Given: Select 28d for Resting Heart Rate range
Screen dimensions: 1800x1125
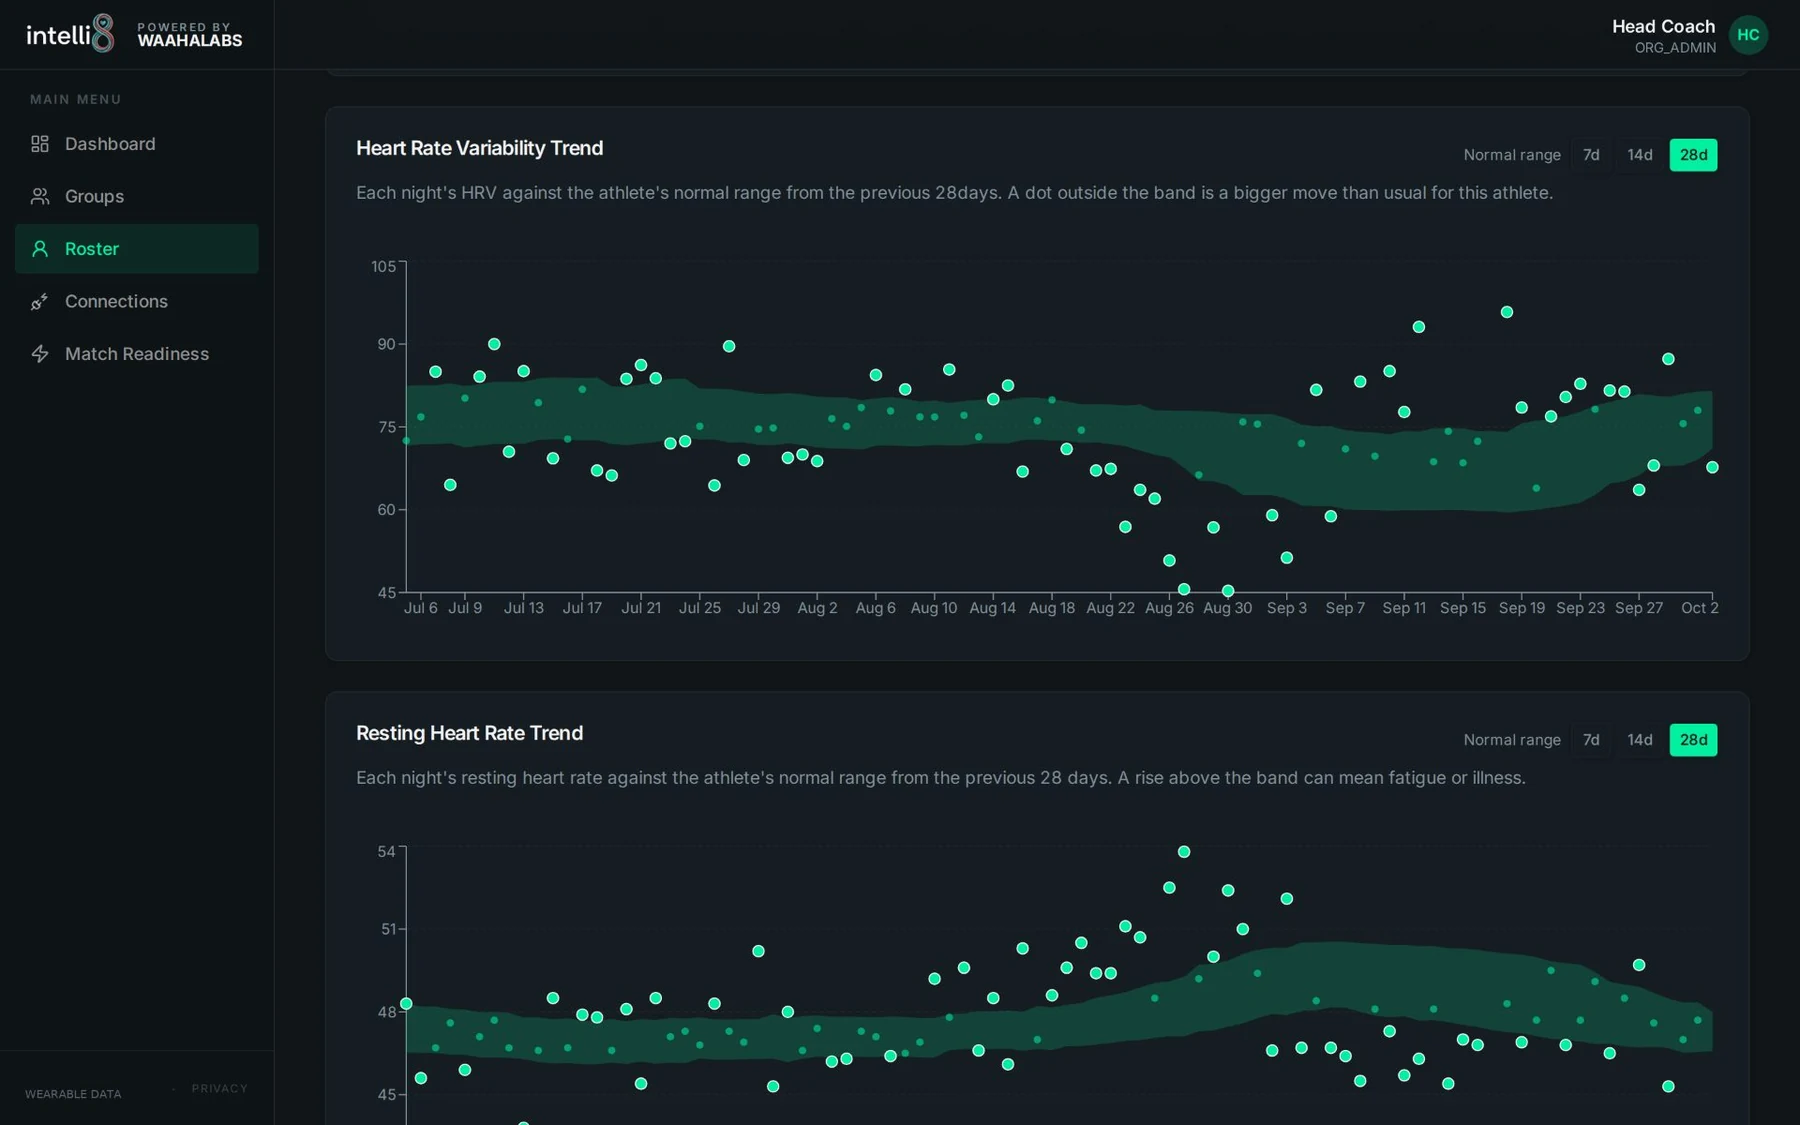Looking at the screenshot, I should (1693, 740).
